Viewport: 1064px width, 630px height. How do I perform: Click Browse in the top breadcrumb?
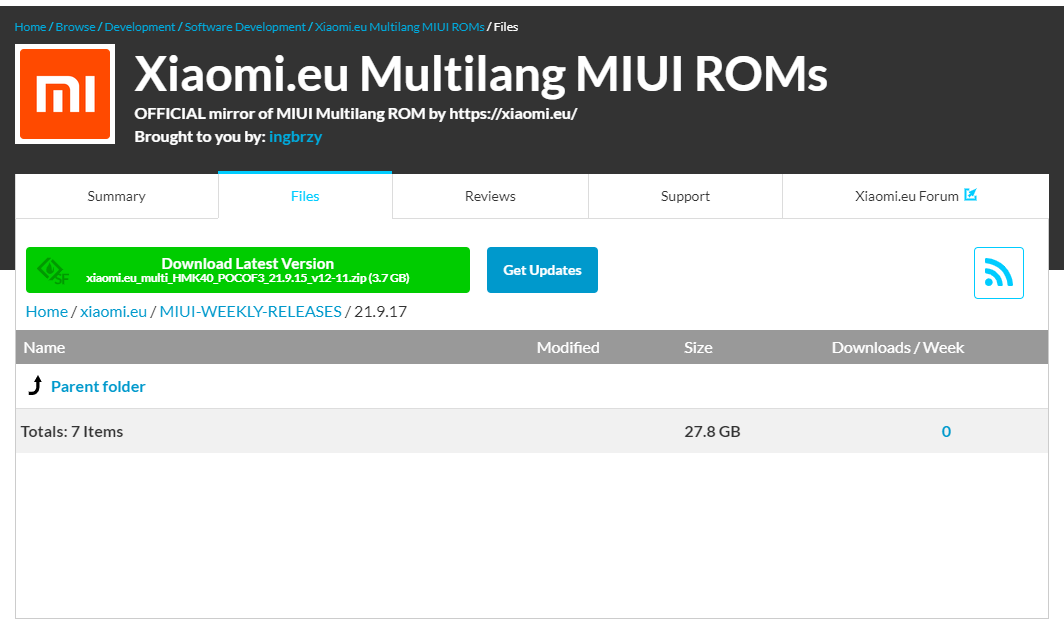point(75,26)
